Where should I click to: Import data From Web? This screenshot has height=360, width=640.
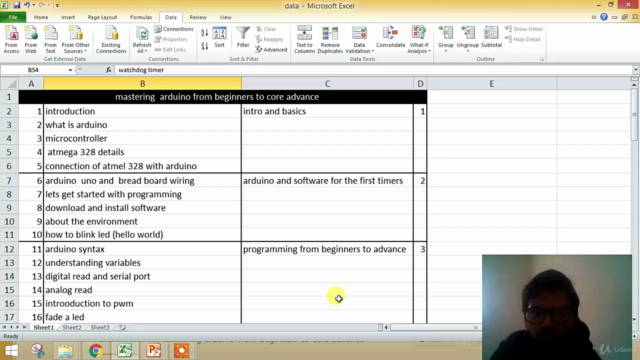point(31,39)
